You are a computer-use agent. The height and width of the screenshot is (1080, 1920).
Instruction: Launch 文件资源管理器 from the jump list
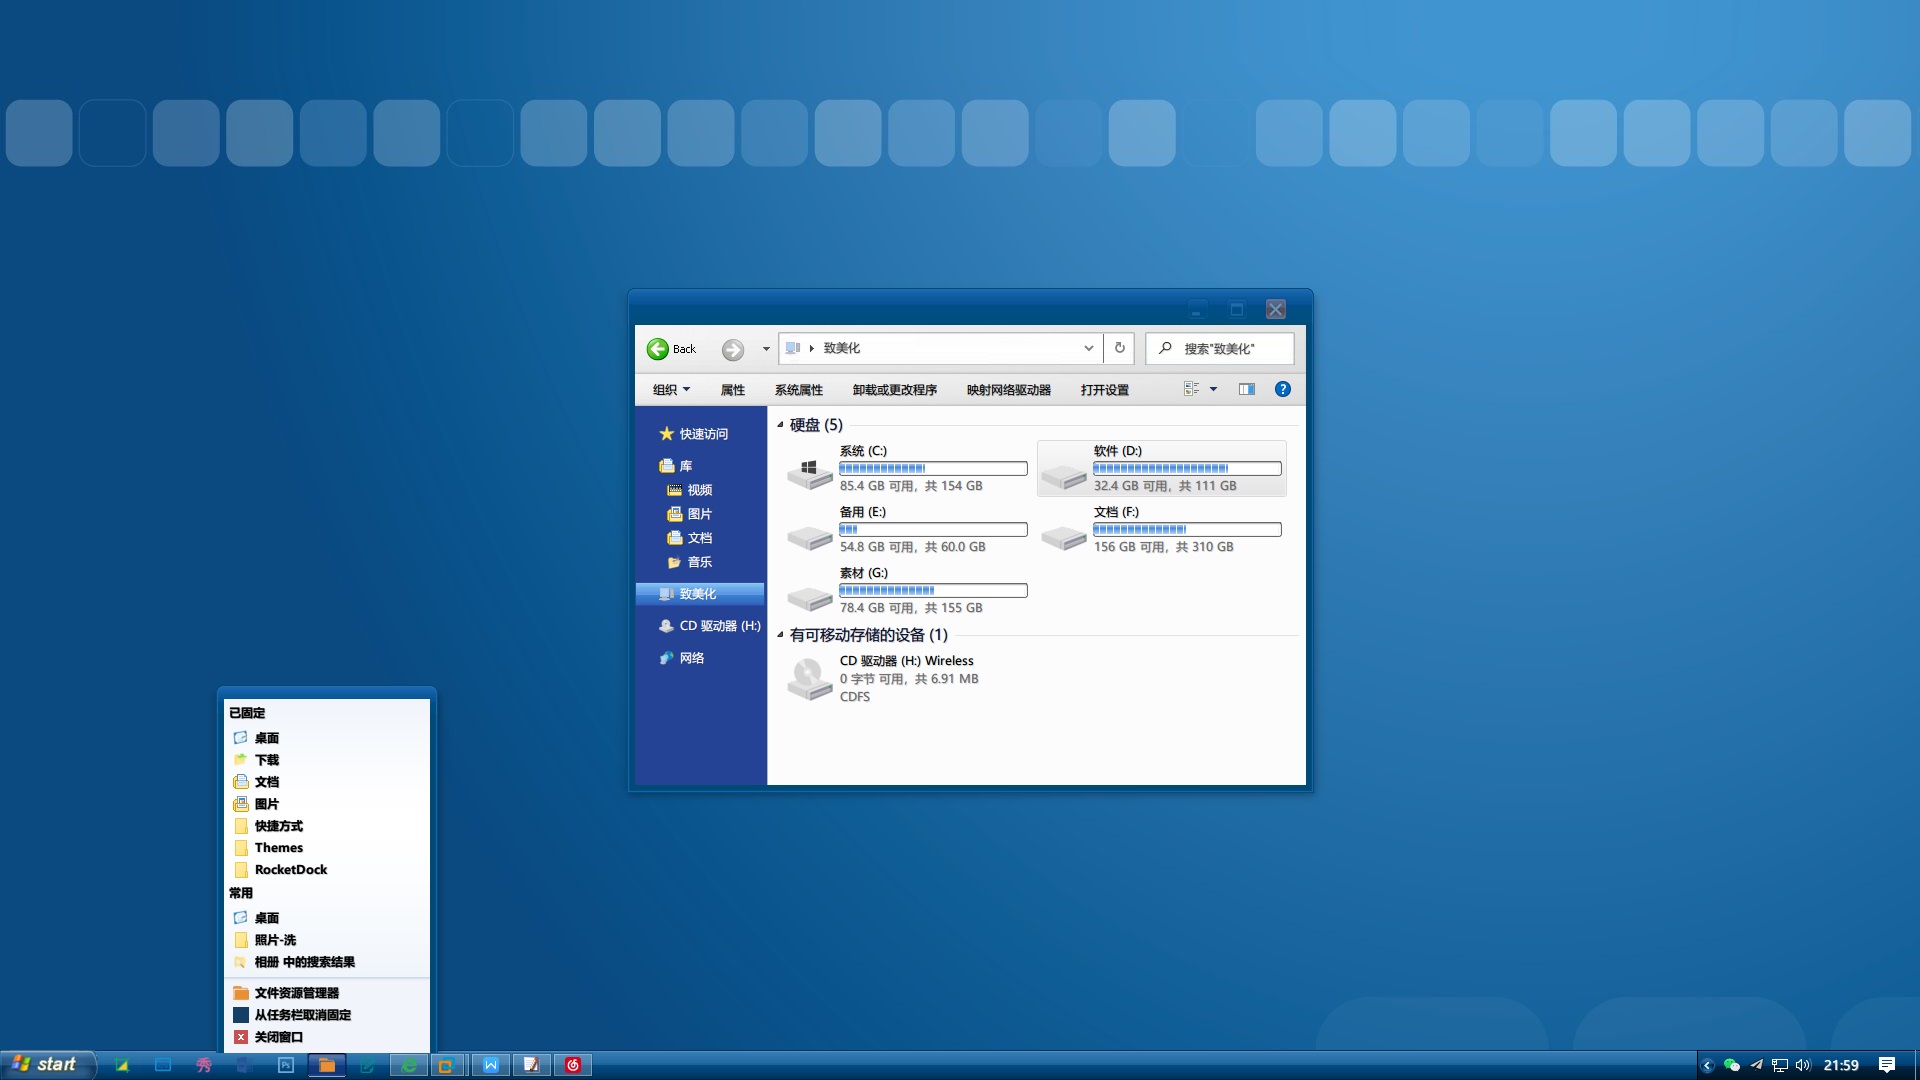327,993
